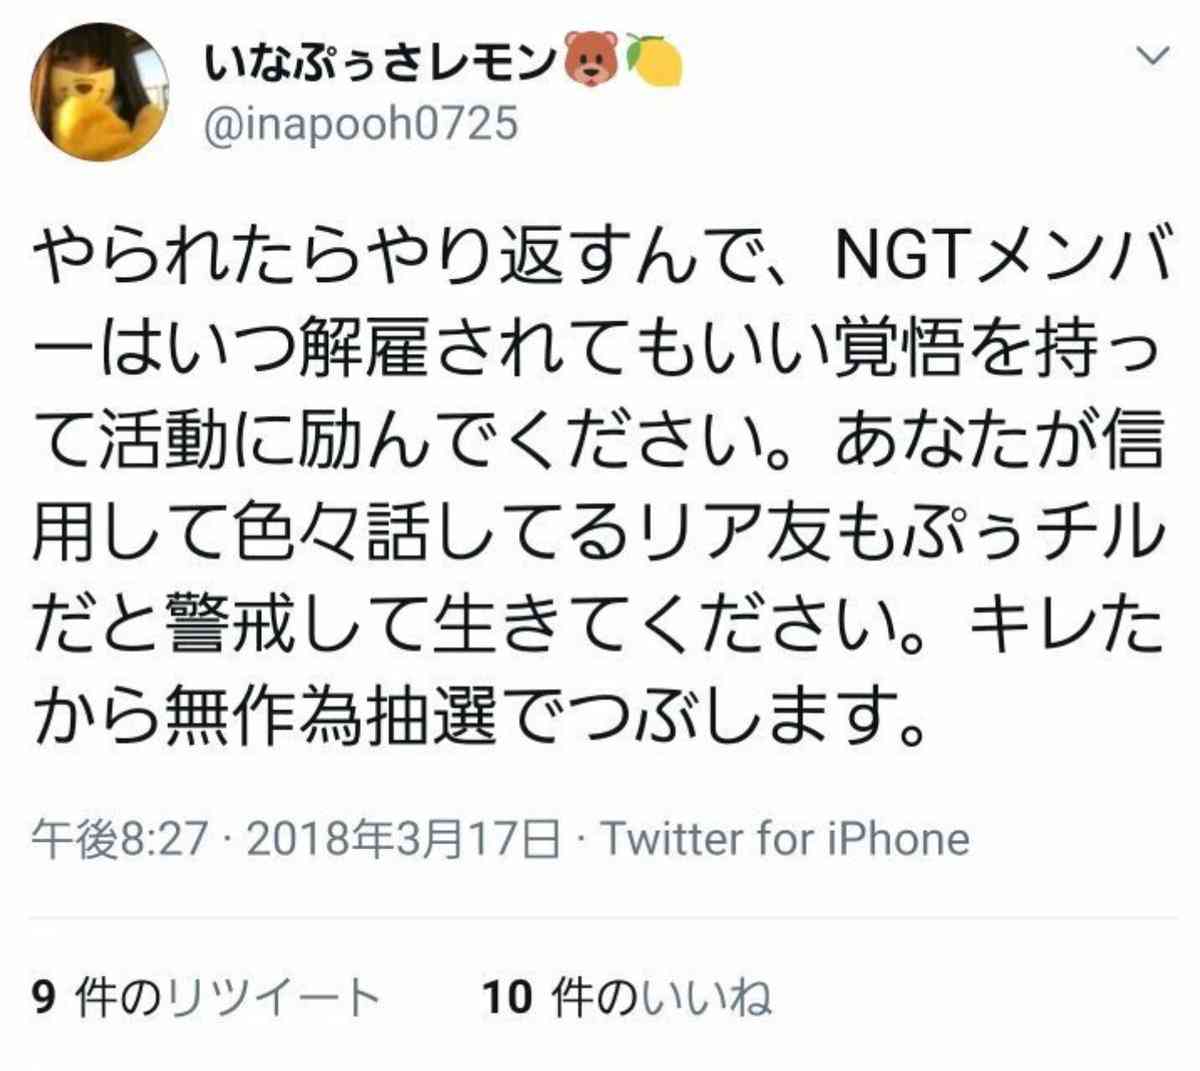Image resolution: width=1200 pixels, height=1071 pixels.
Task: Click the 2018年3月17日 date
Action: [402, 839]
